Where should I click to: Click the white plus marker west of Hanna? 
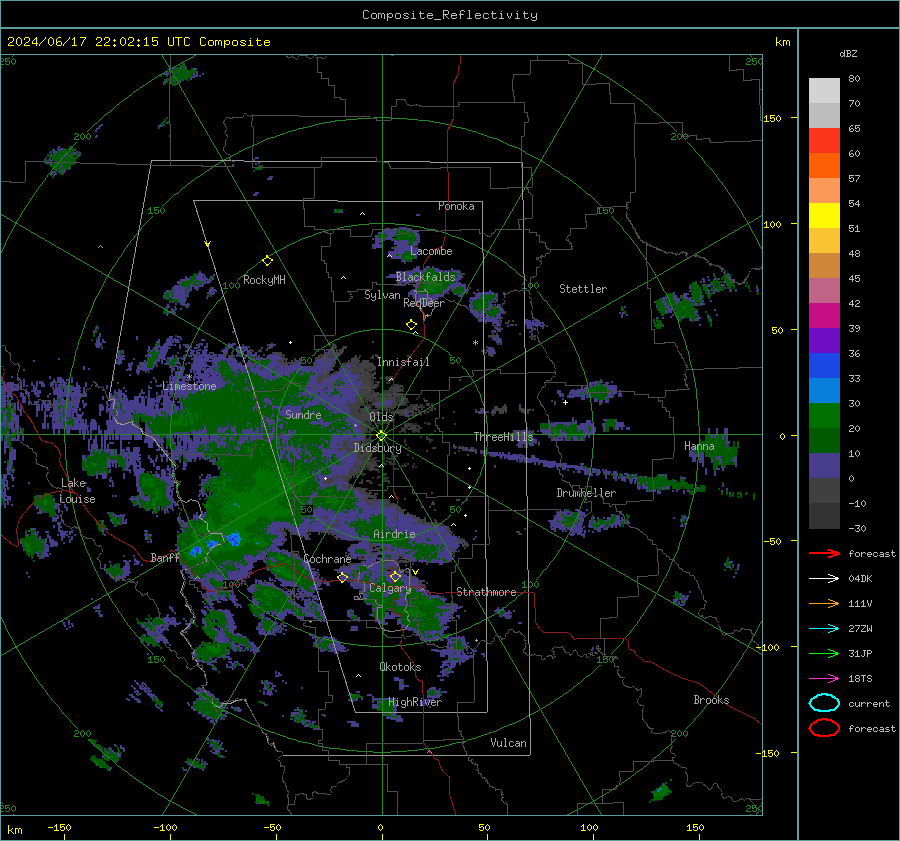click(565, 402)
